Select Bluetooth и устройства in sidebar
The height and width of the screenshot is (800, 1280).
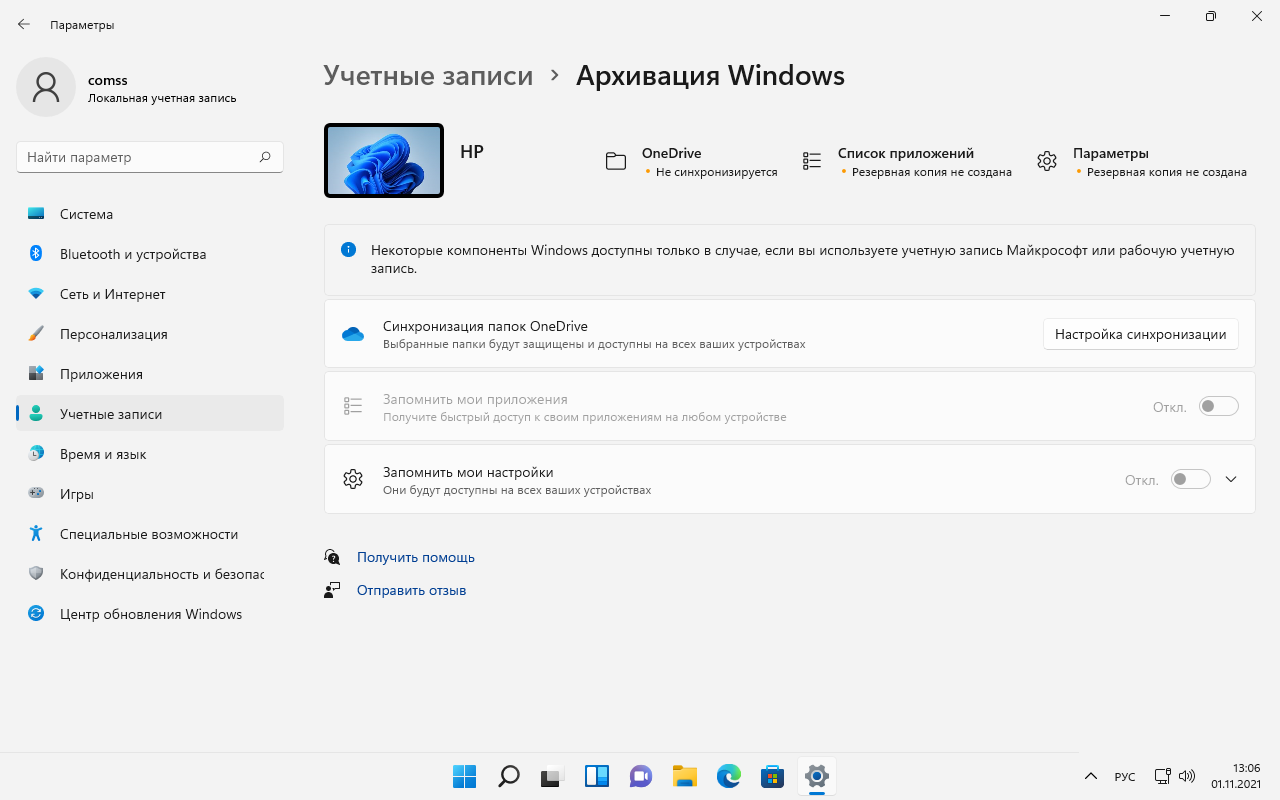click(x=130, y=253)
